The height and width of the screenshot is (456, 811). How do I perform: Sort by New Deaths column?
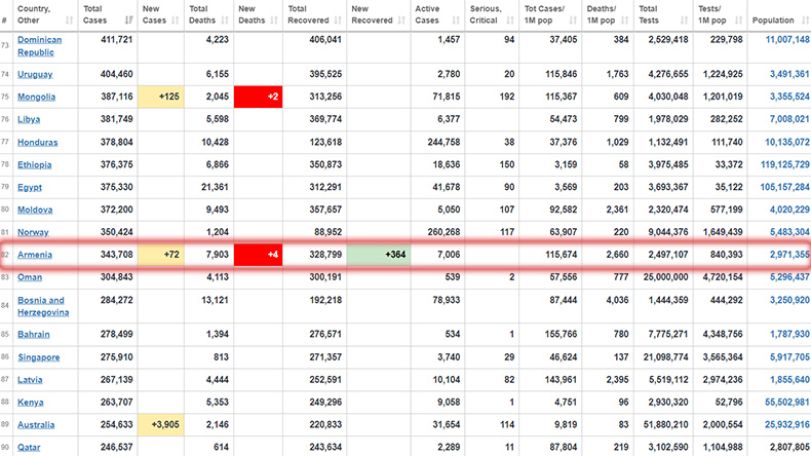click(258, 15)
